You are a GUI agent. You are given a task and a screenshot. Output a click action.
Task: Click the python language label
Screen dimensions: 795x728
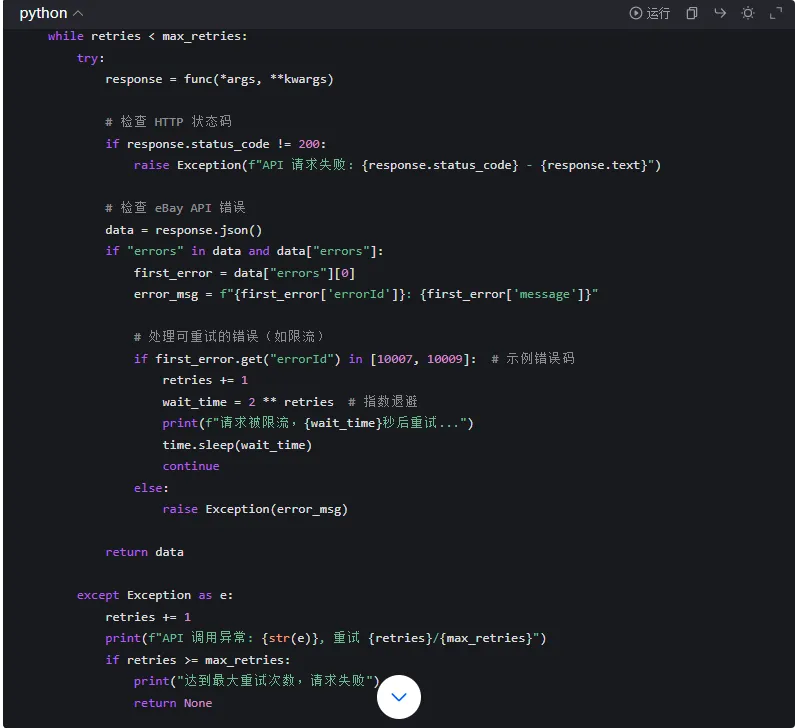coord(43,13)
